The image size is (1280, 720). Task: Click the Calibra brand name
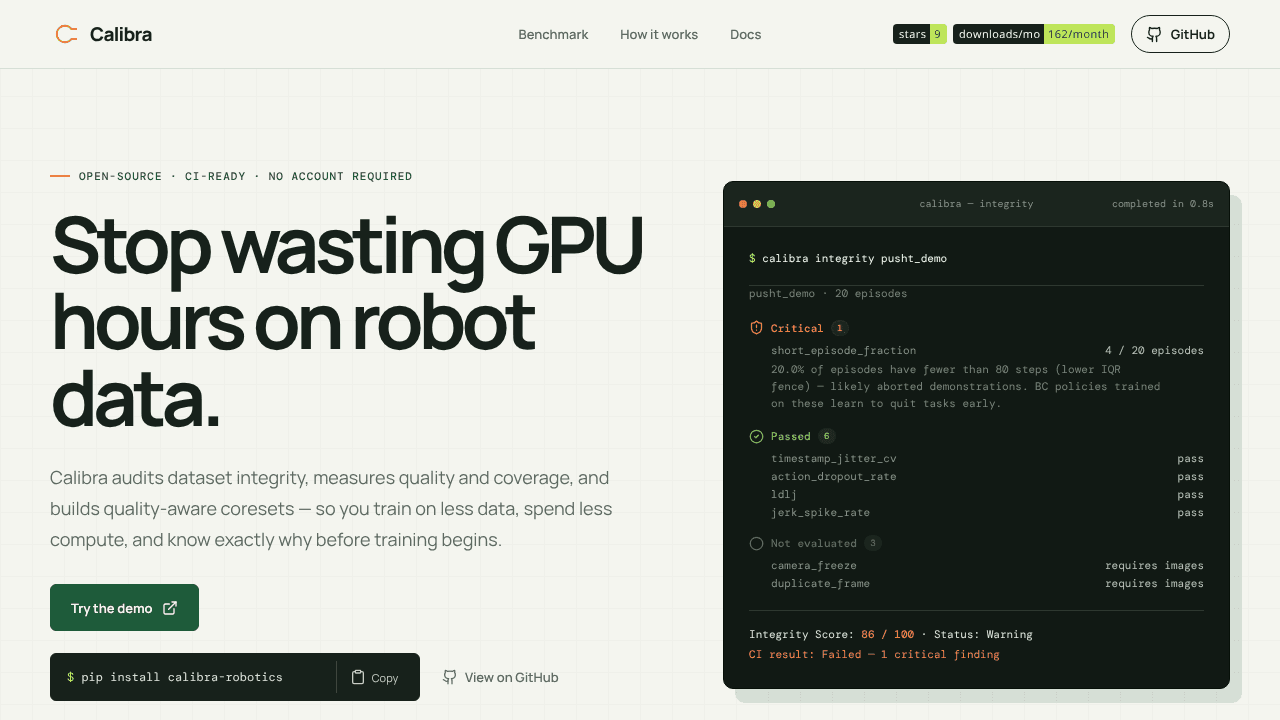point(121,34)
